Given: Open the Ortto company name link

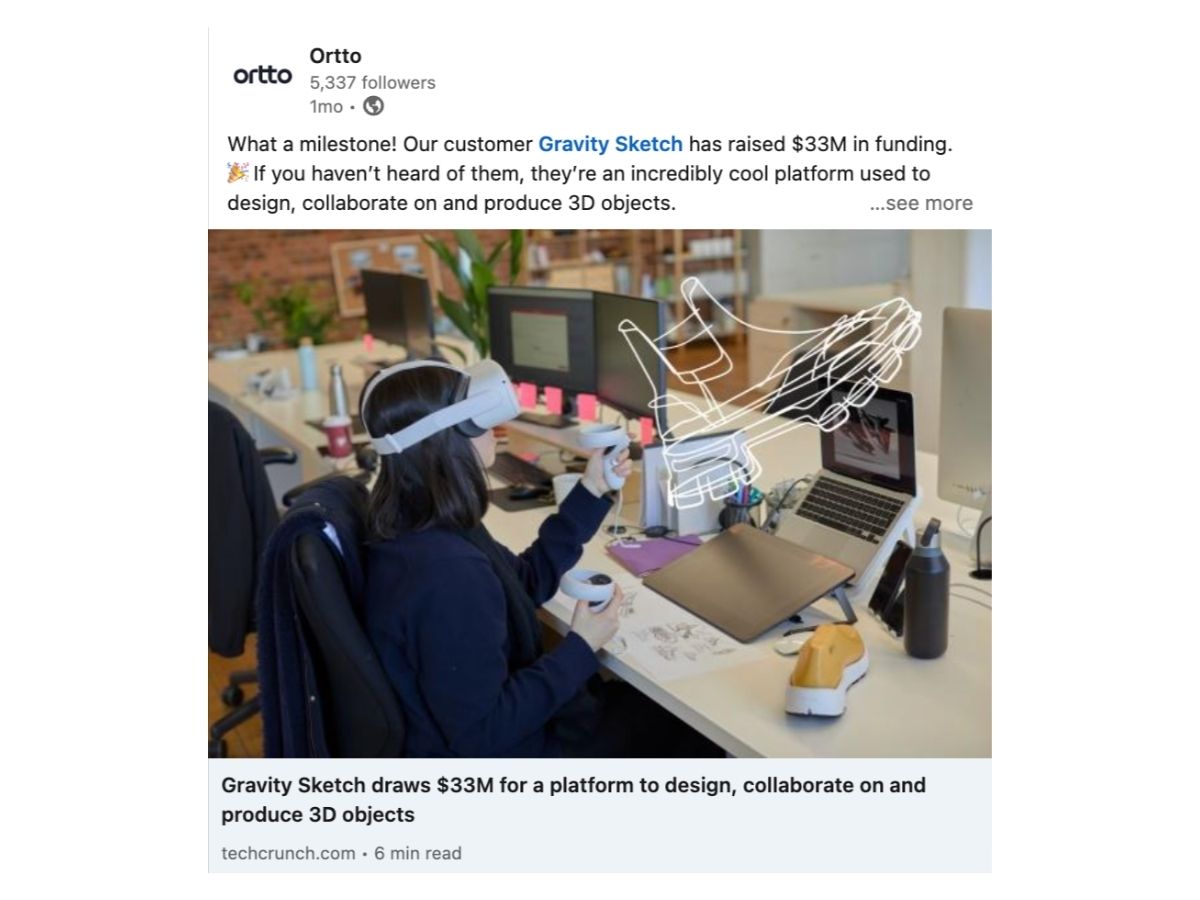Looking at the screenshot, I should click(x=335, y=56).
